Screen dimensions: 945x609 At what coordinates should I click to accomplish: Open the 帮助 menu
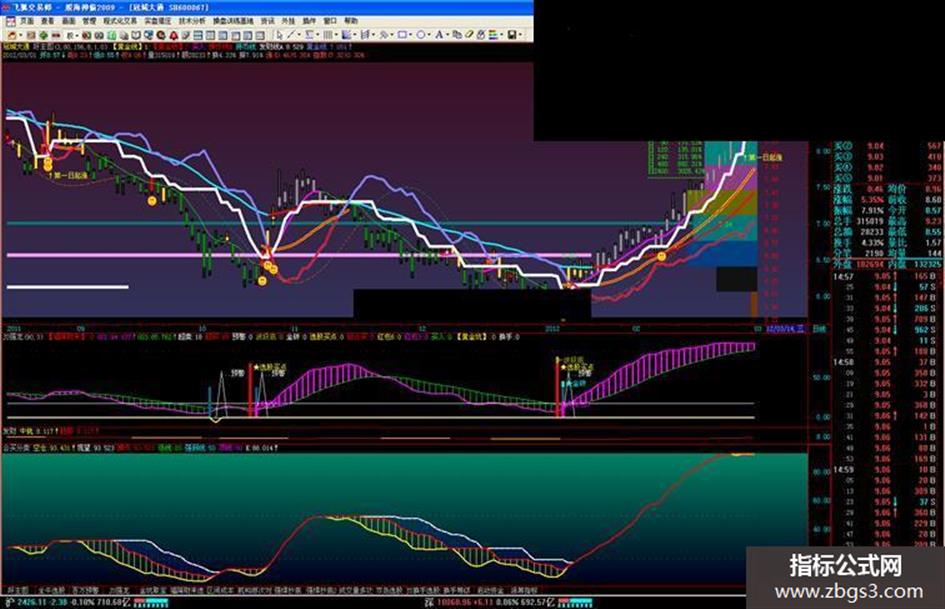pos(351,21)
